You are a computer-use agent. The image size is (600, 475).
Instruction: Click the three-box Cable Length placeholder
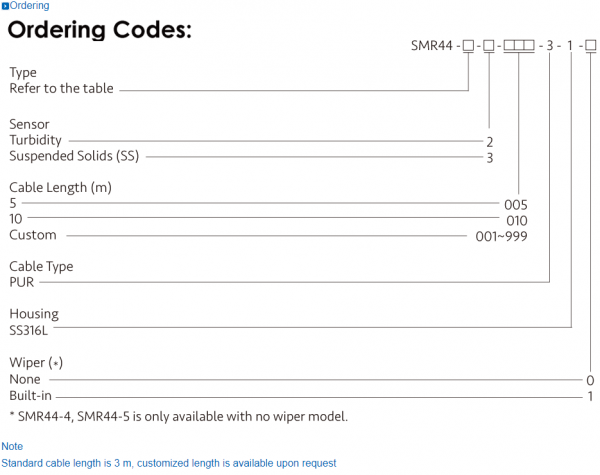point(519,47)
